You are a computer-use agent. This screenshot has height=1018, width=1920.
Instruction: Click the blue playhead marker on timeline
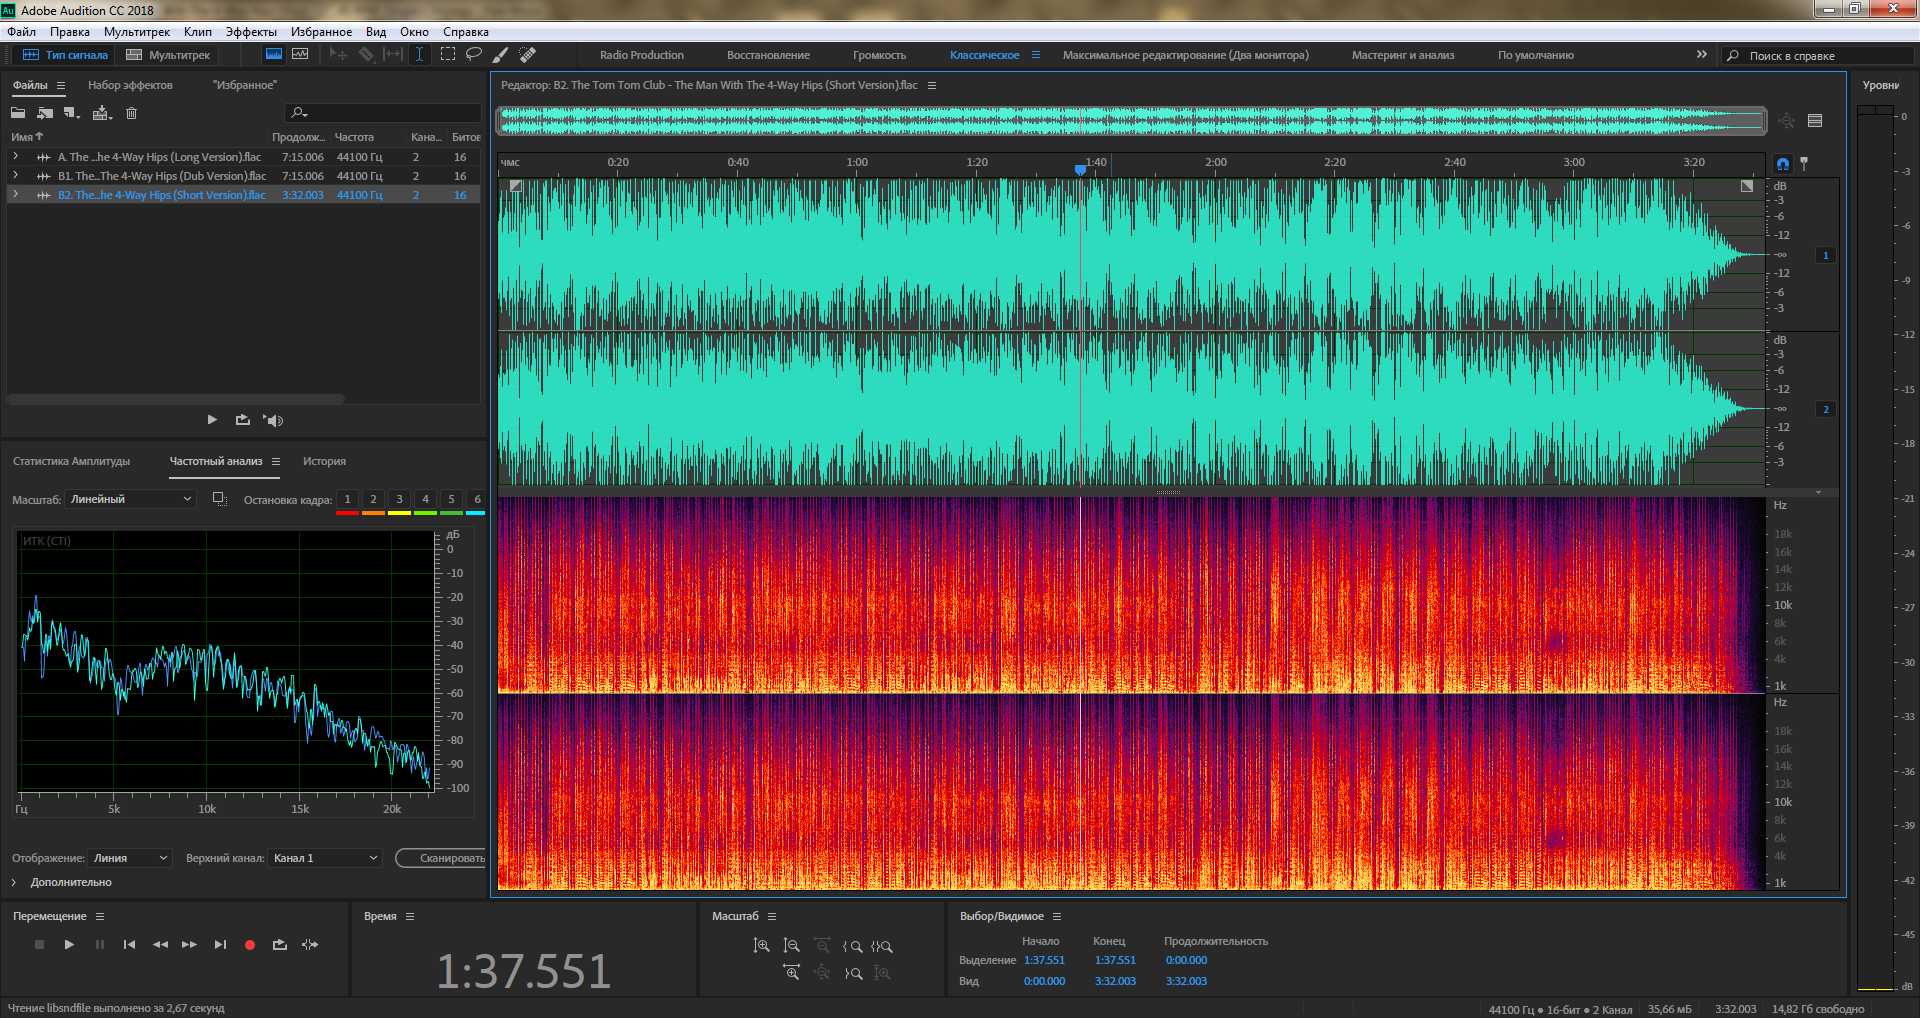pyautogui.click(x=1080, y=170)
